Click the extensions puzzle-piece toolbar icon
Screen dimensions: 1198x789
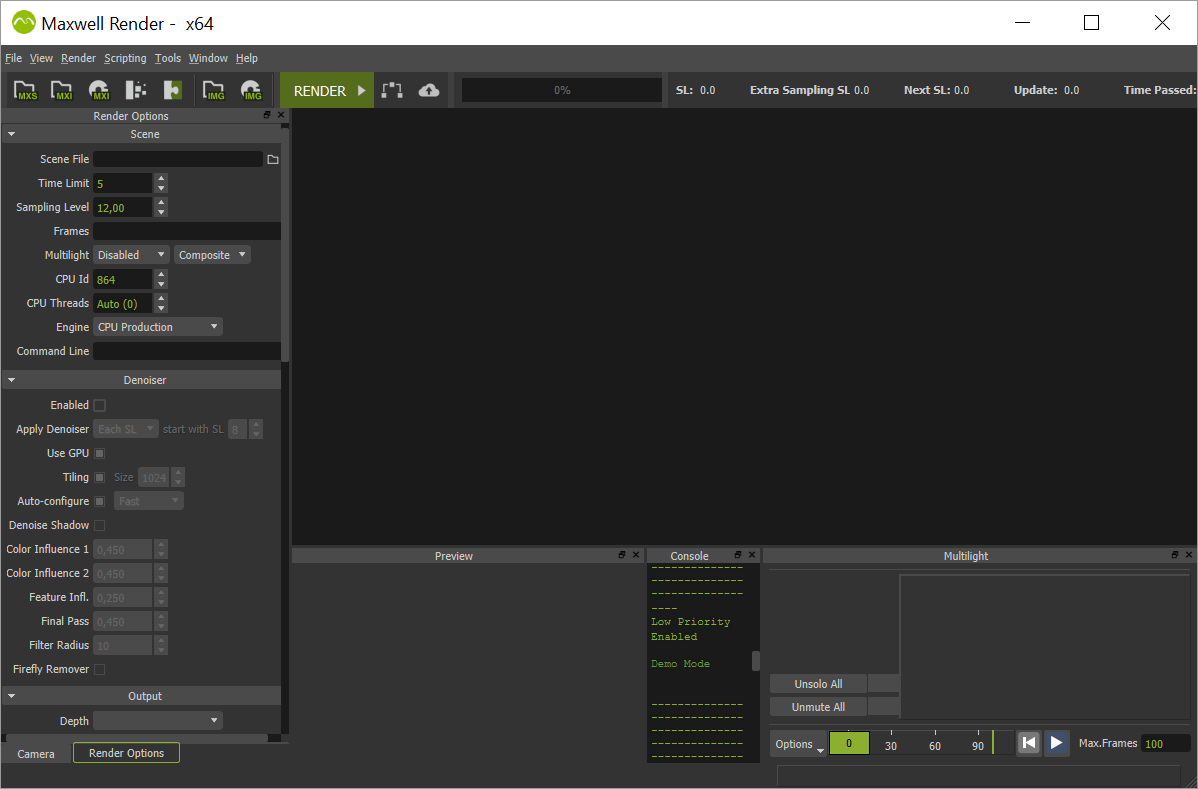172,90
